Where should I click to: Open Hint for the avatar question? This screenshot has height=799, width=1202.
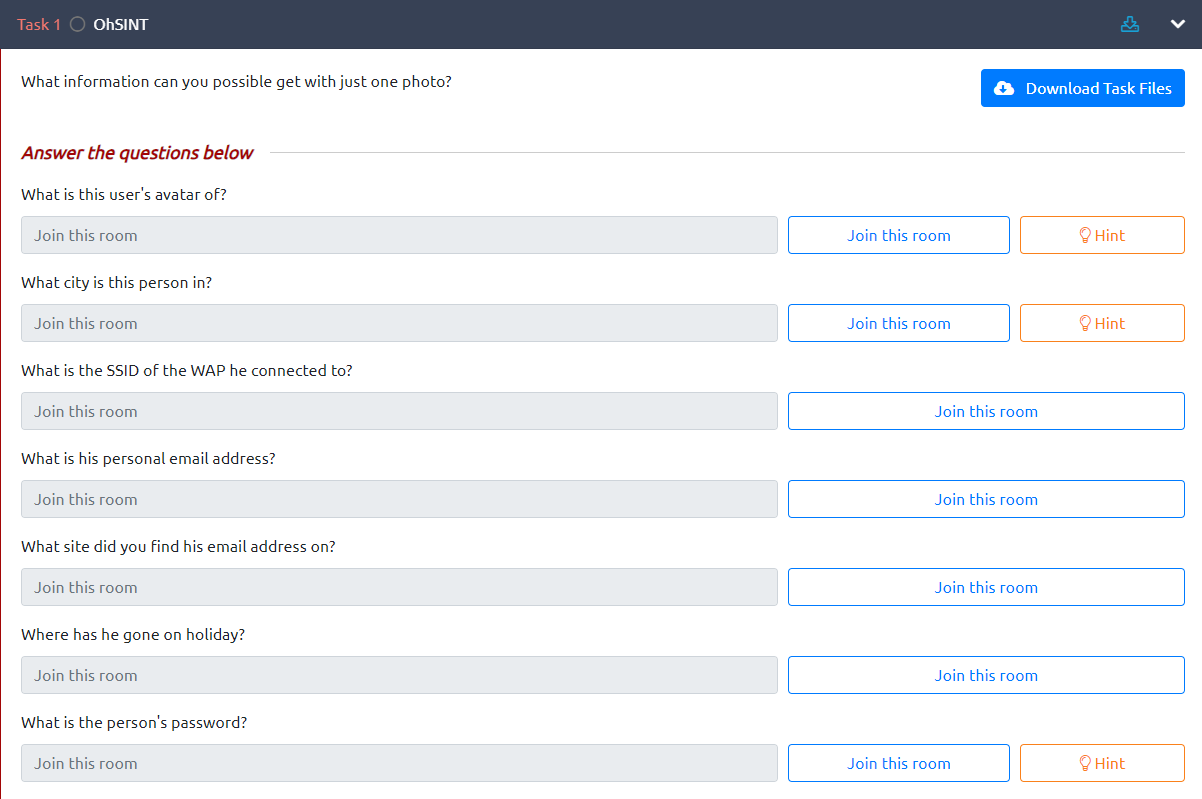click(x=1102, y=235)
